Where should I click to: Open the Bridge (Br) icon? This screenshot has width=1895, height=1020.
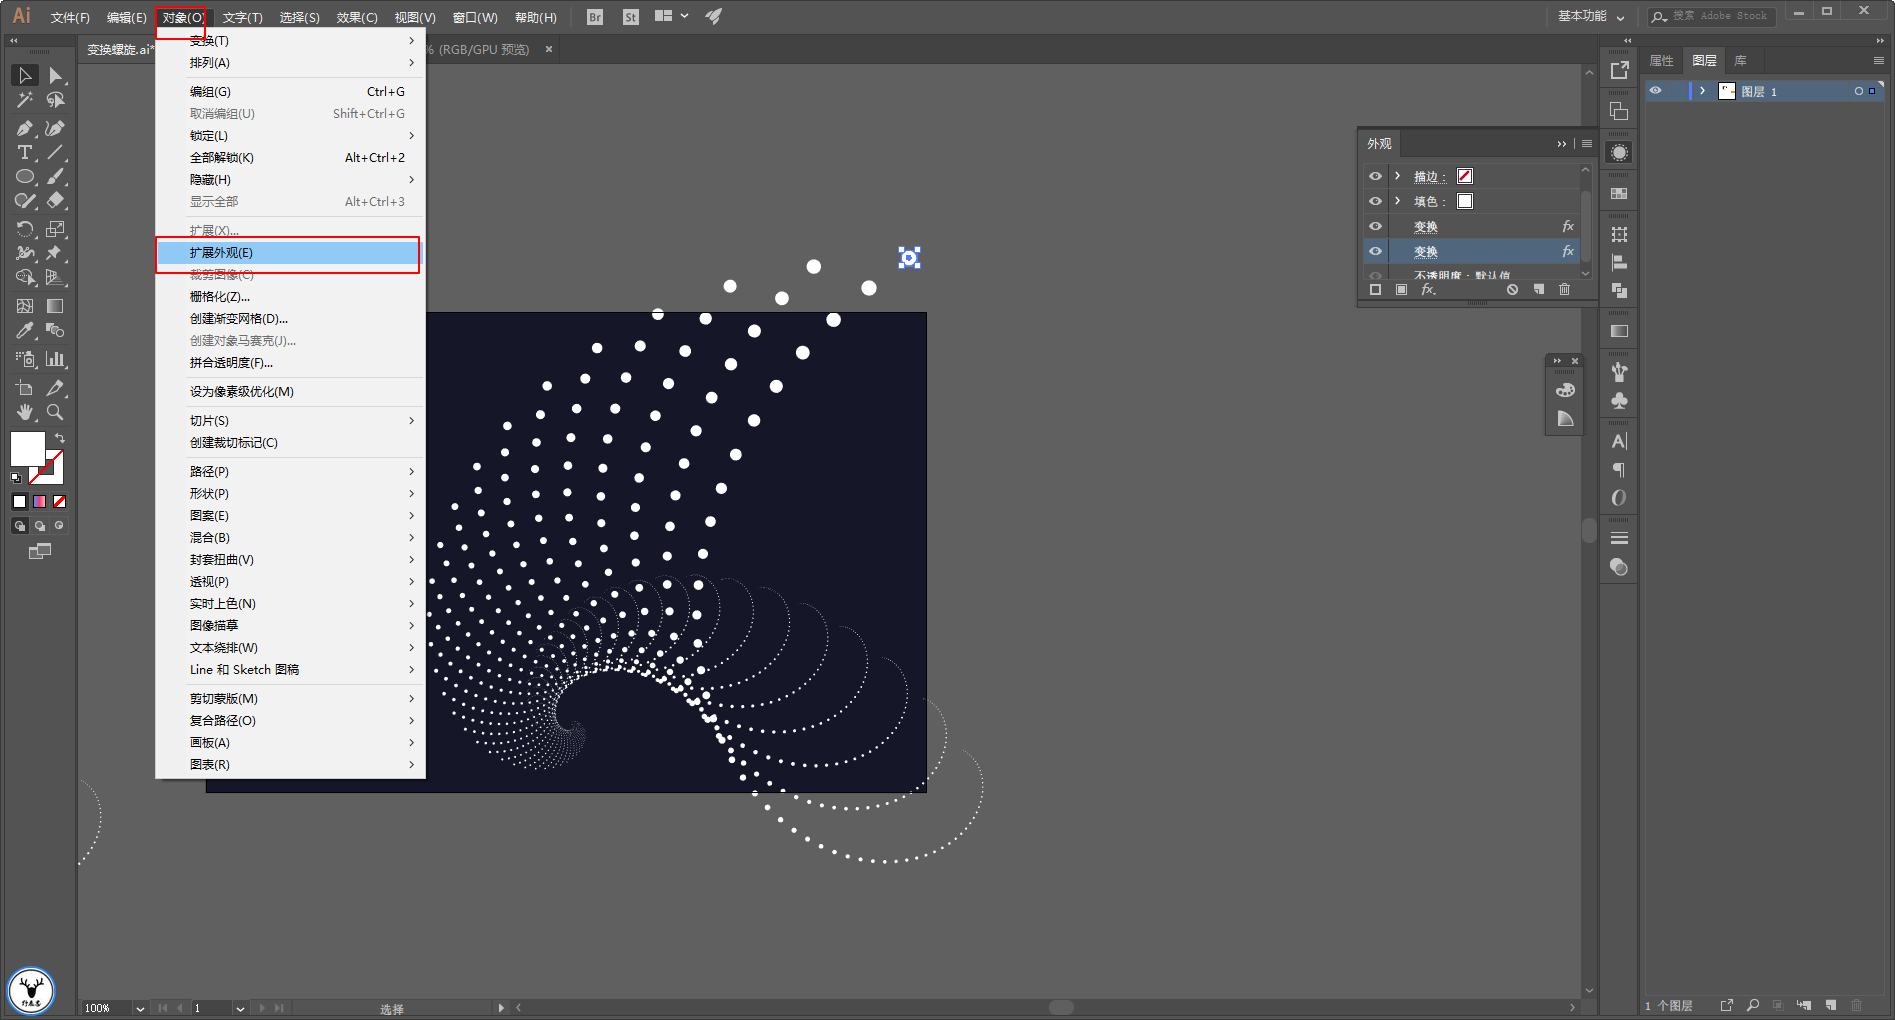(x=595, y=17)
